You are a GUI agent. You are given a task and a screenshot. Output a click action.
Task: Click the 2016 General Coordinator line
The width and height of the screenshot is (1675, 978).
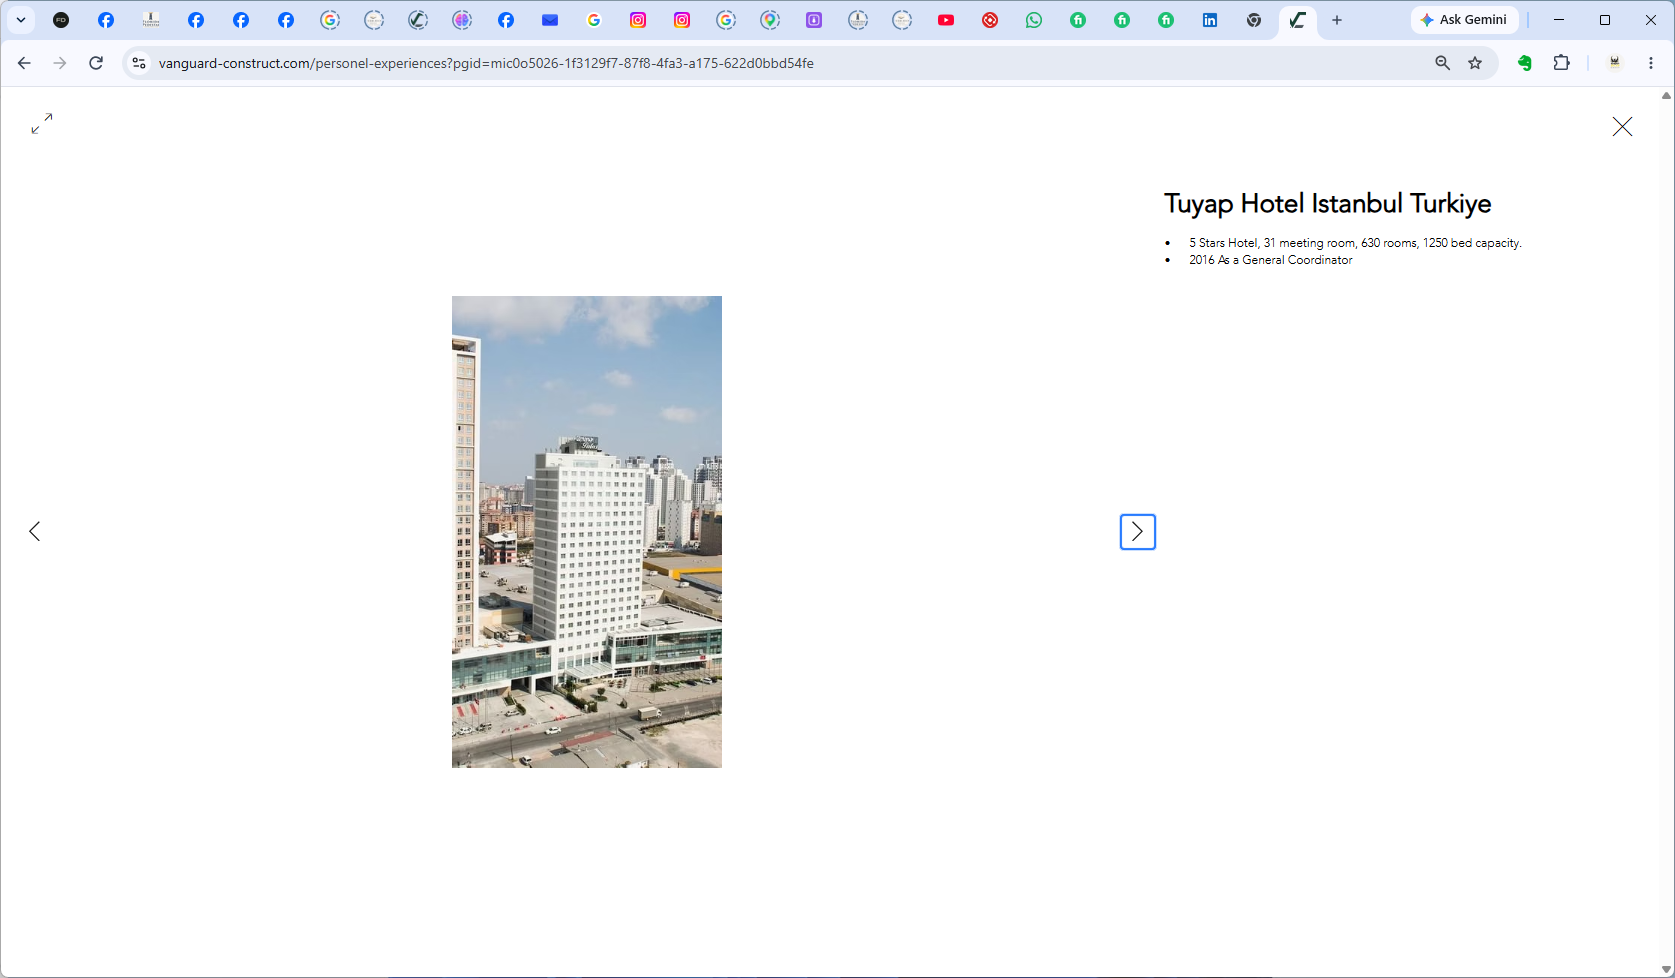point(1270,260)
